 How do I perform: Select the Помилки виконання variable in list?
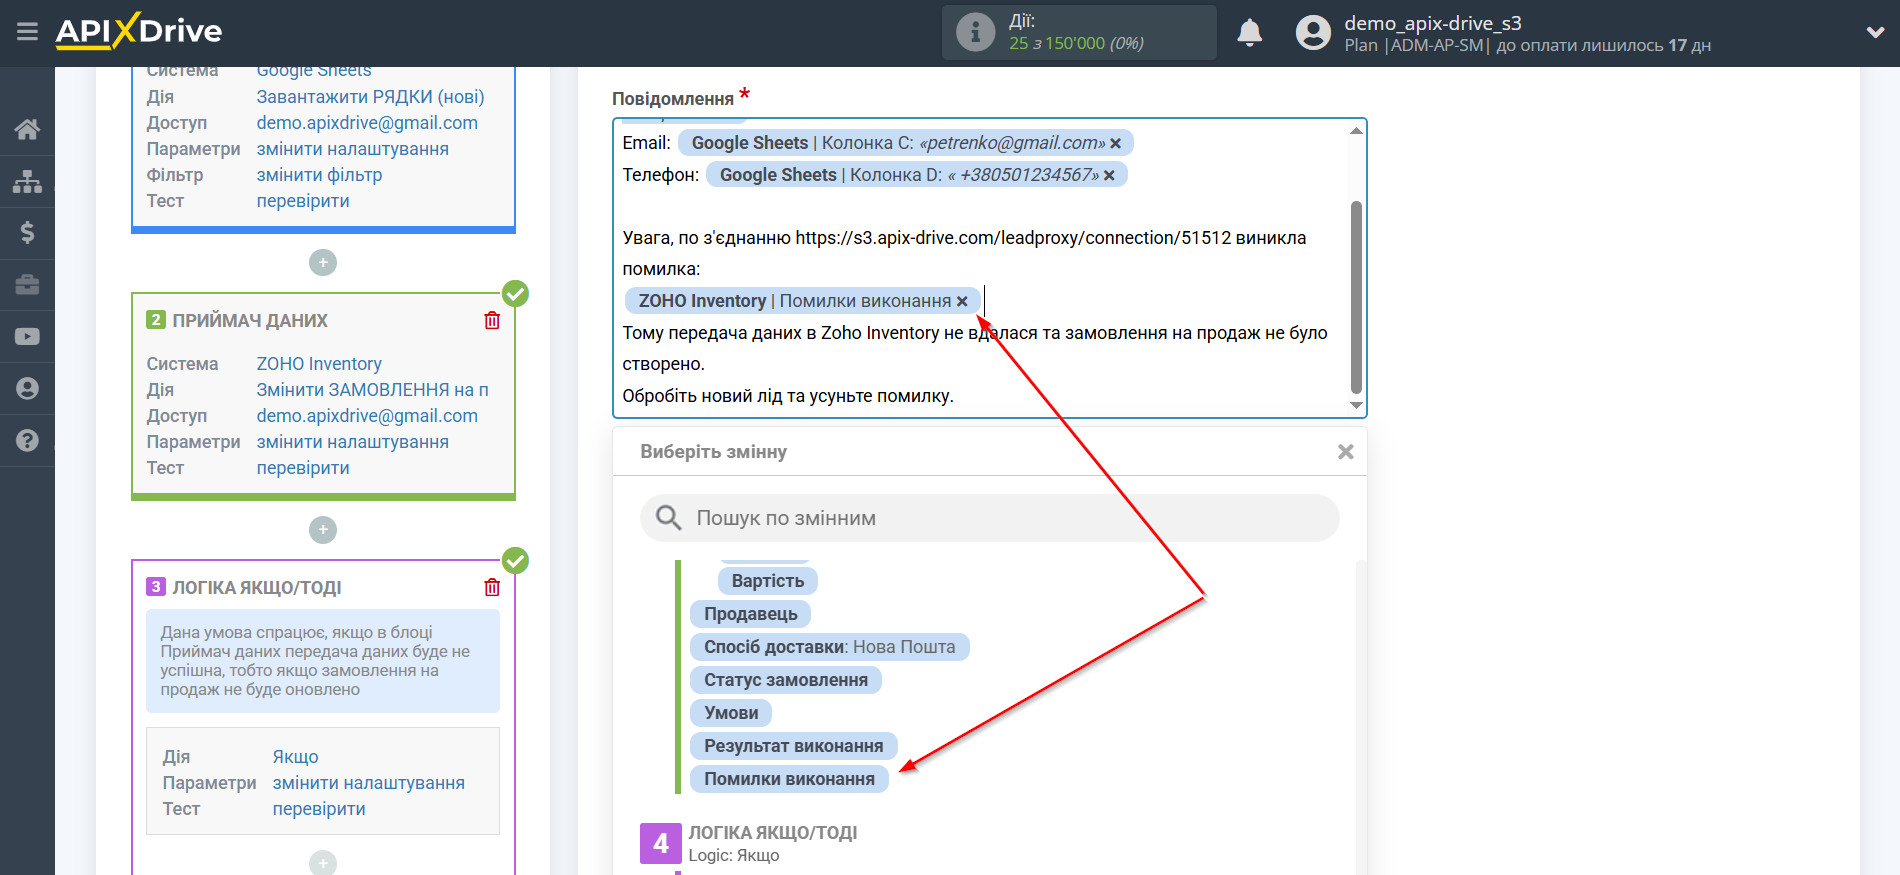pos(789,779)
